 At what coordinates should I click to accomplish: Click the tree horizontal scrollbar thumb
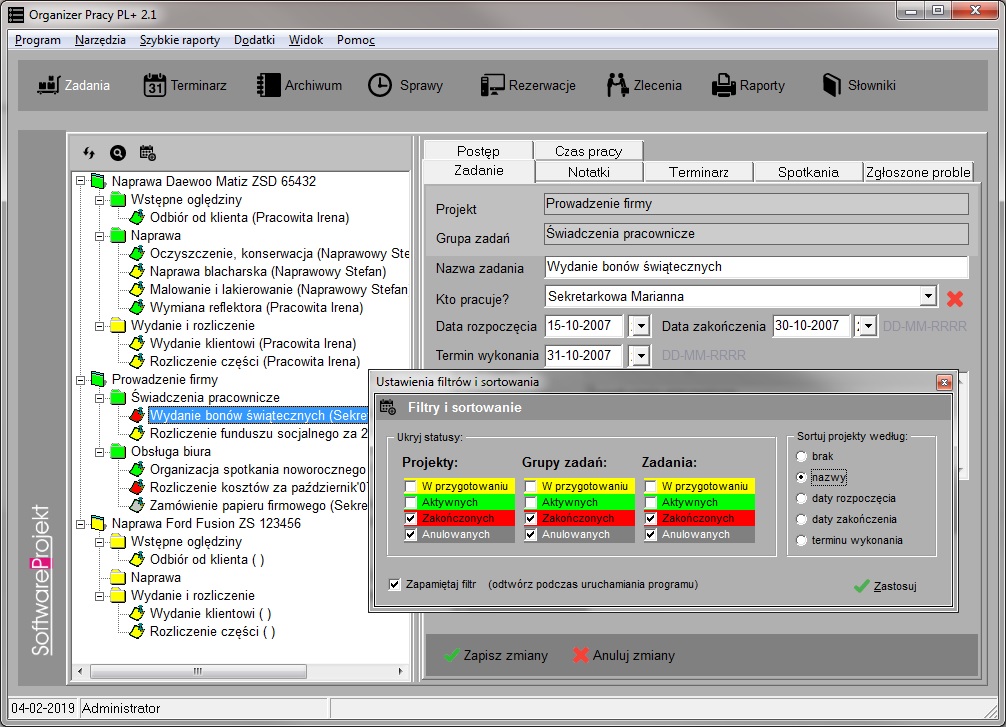pyautogui.click(x=198, y=671)
